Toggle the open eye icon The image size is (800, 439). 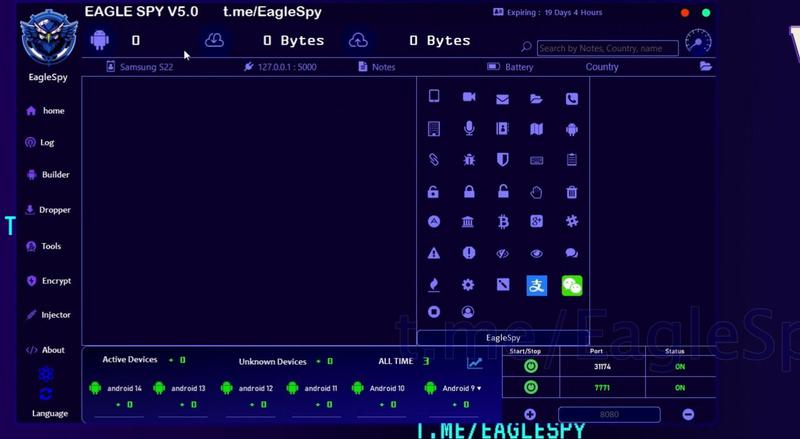536,254
